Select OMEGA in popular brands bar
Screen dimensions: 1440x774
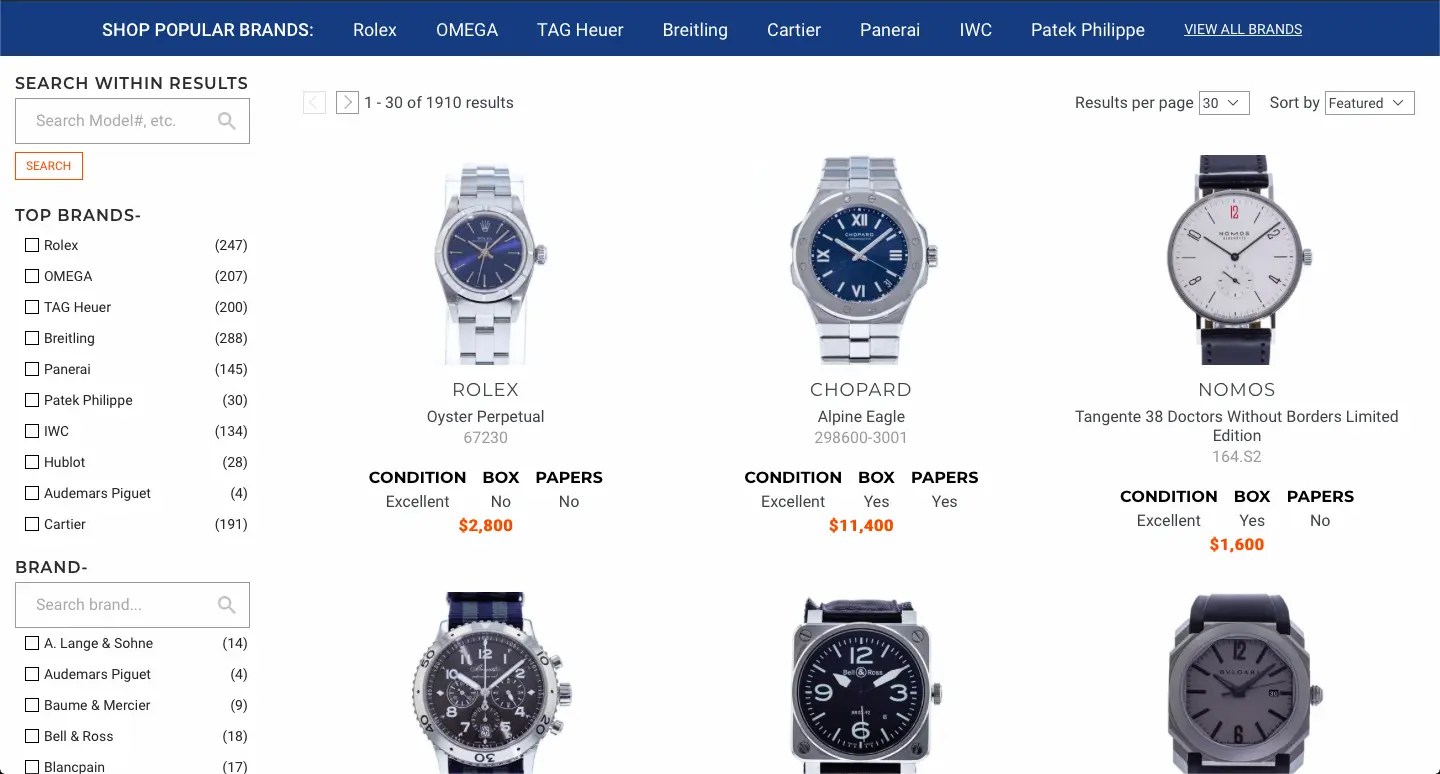(467, 30)
